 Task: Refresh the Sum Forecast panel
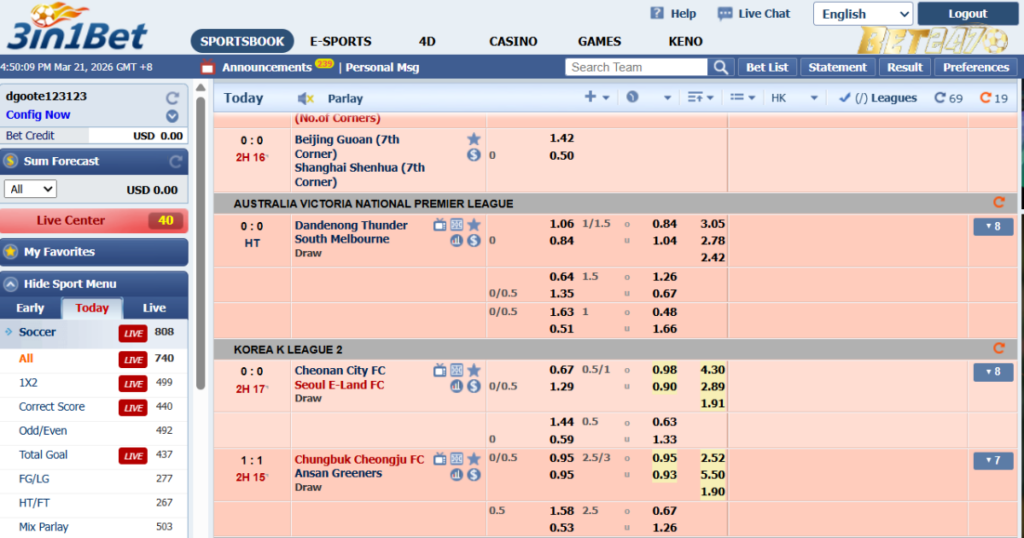176,161
